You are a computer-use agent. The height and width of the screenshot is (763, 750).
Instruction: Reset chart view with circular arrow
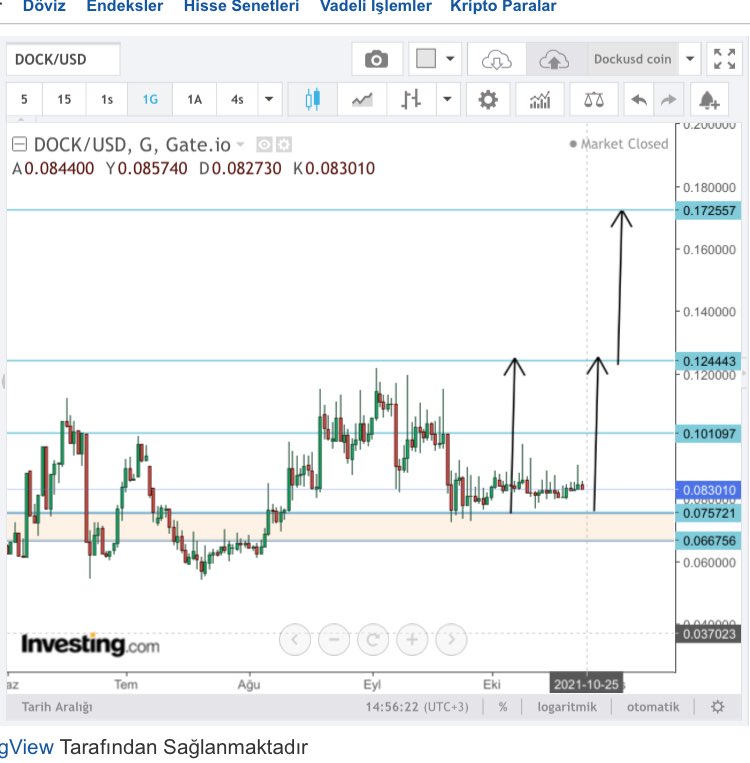(373, 639)
